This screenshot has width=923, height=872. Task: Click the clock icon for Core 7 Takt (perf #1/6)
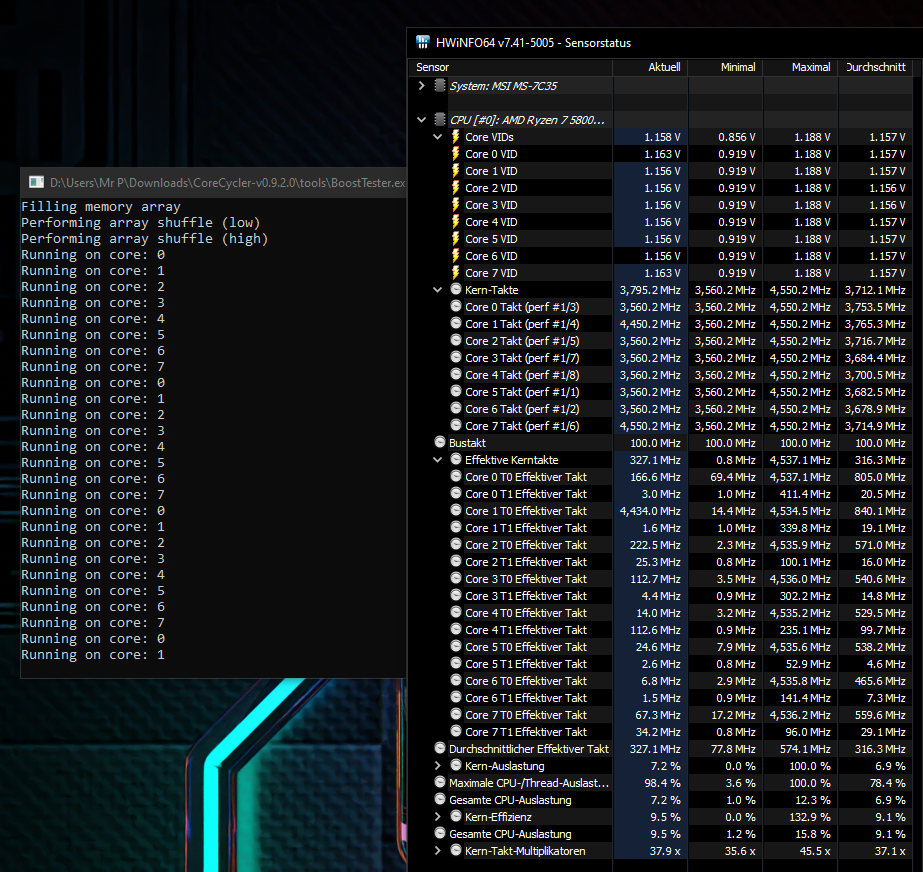point(456,425)
